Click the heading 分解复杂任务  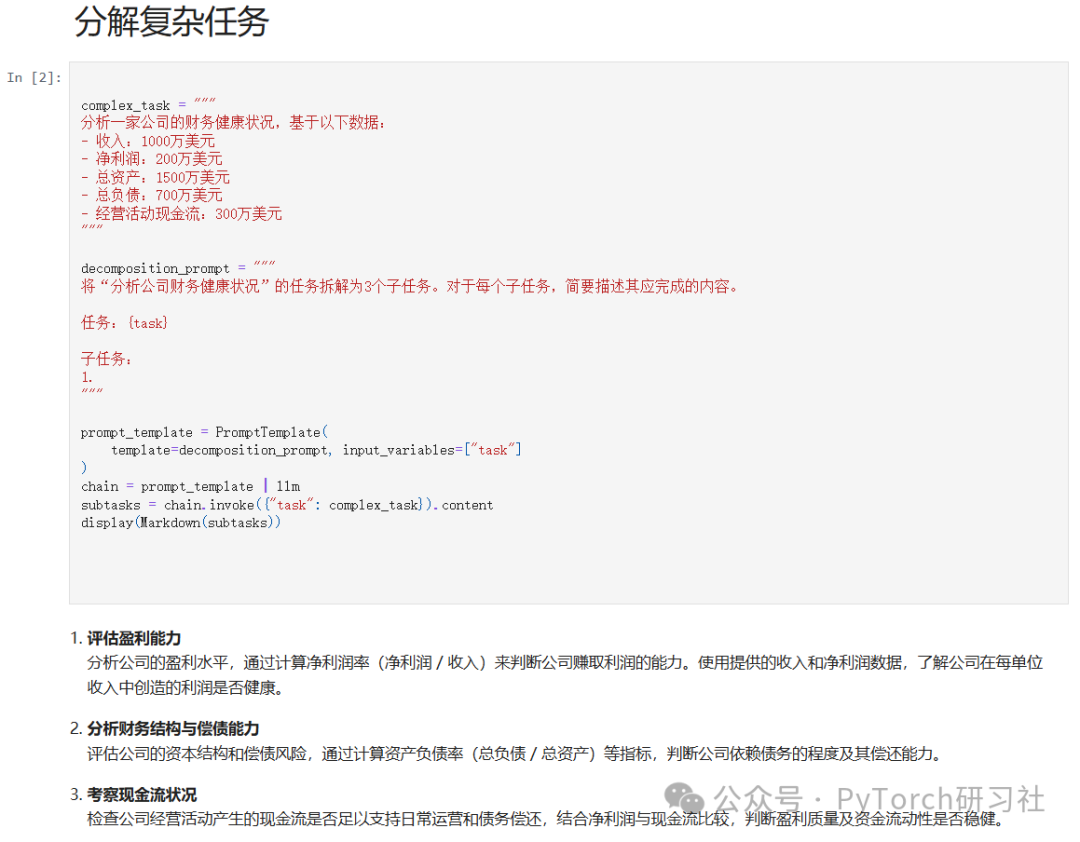171,22
